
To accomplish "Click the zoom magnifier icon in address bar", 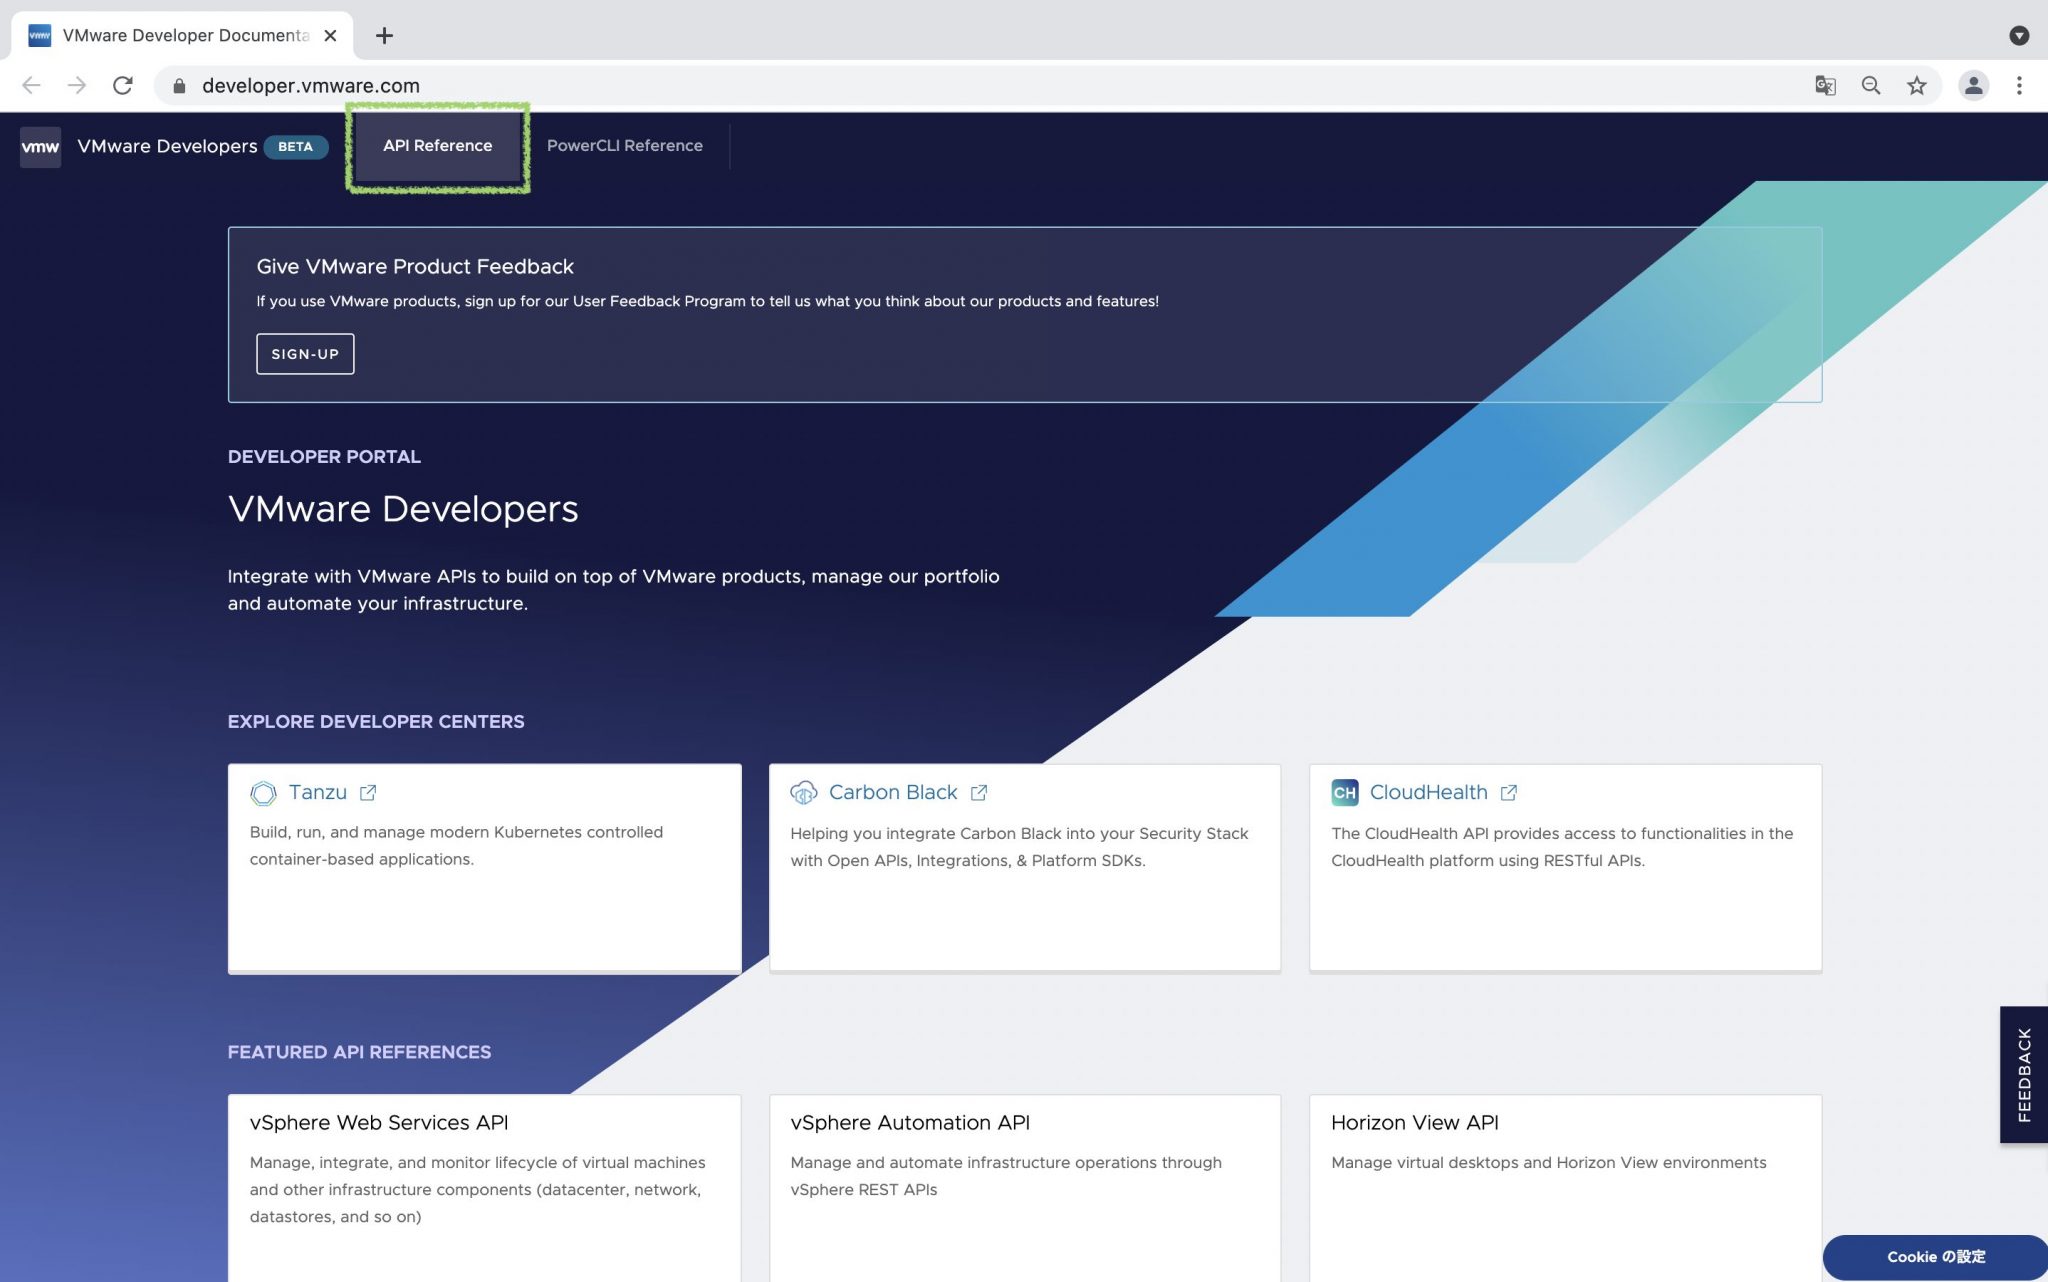I will [1871, 86].
